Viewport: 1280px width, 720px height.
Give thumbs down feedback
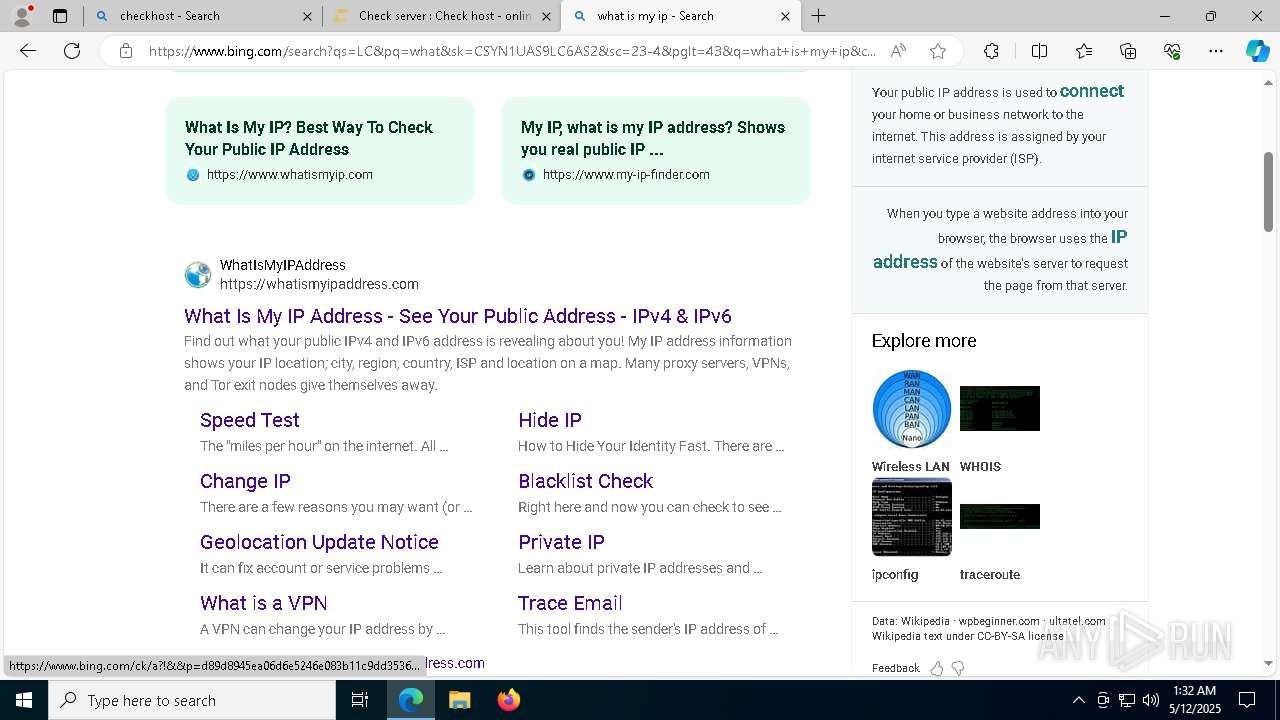click(x=958, y=668)
